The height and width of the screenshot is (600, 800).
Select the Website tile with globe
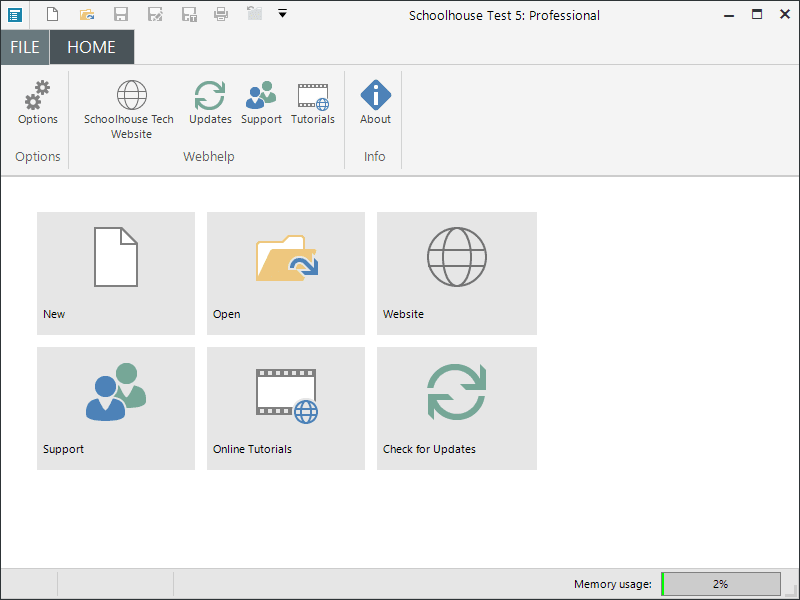[456, 273]
